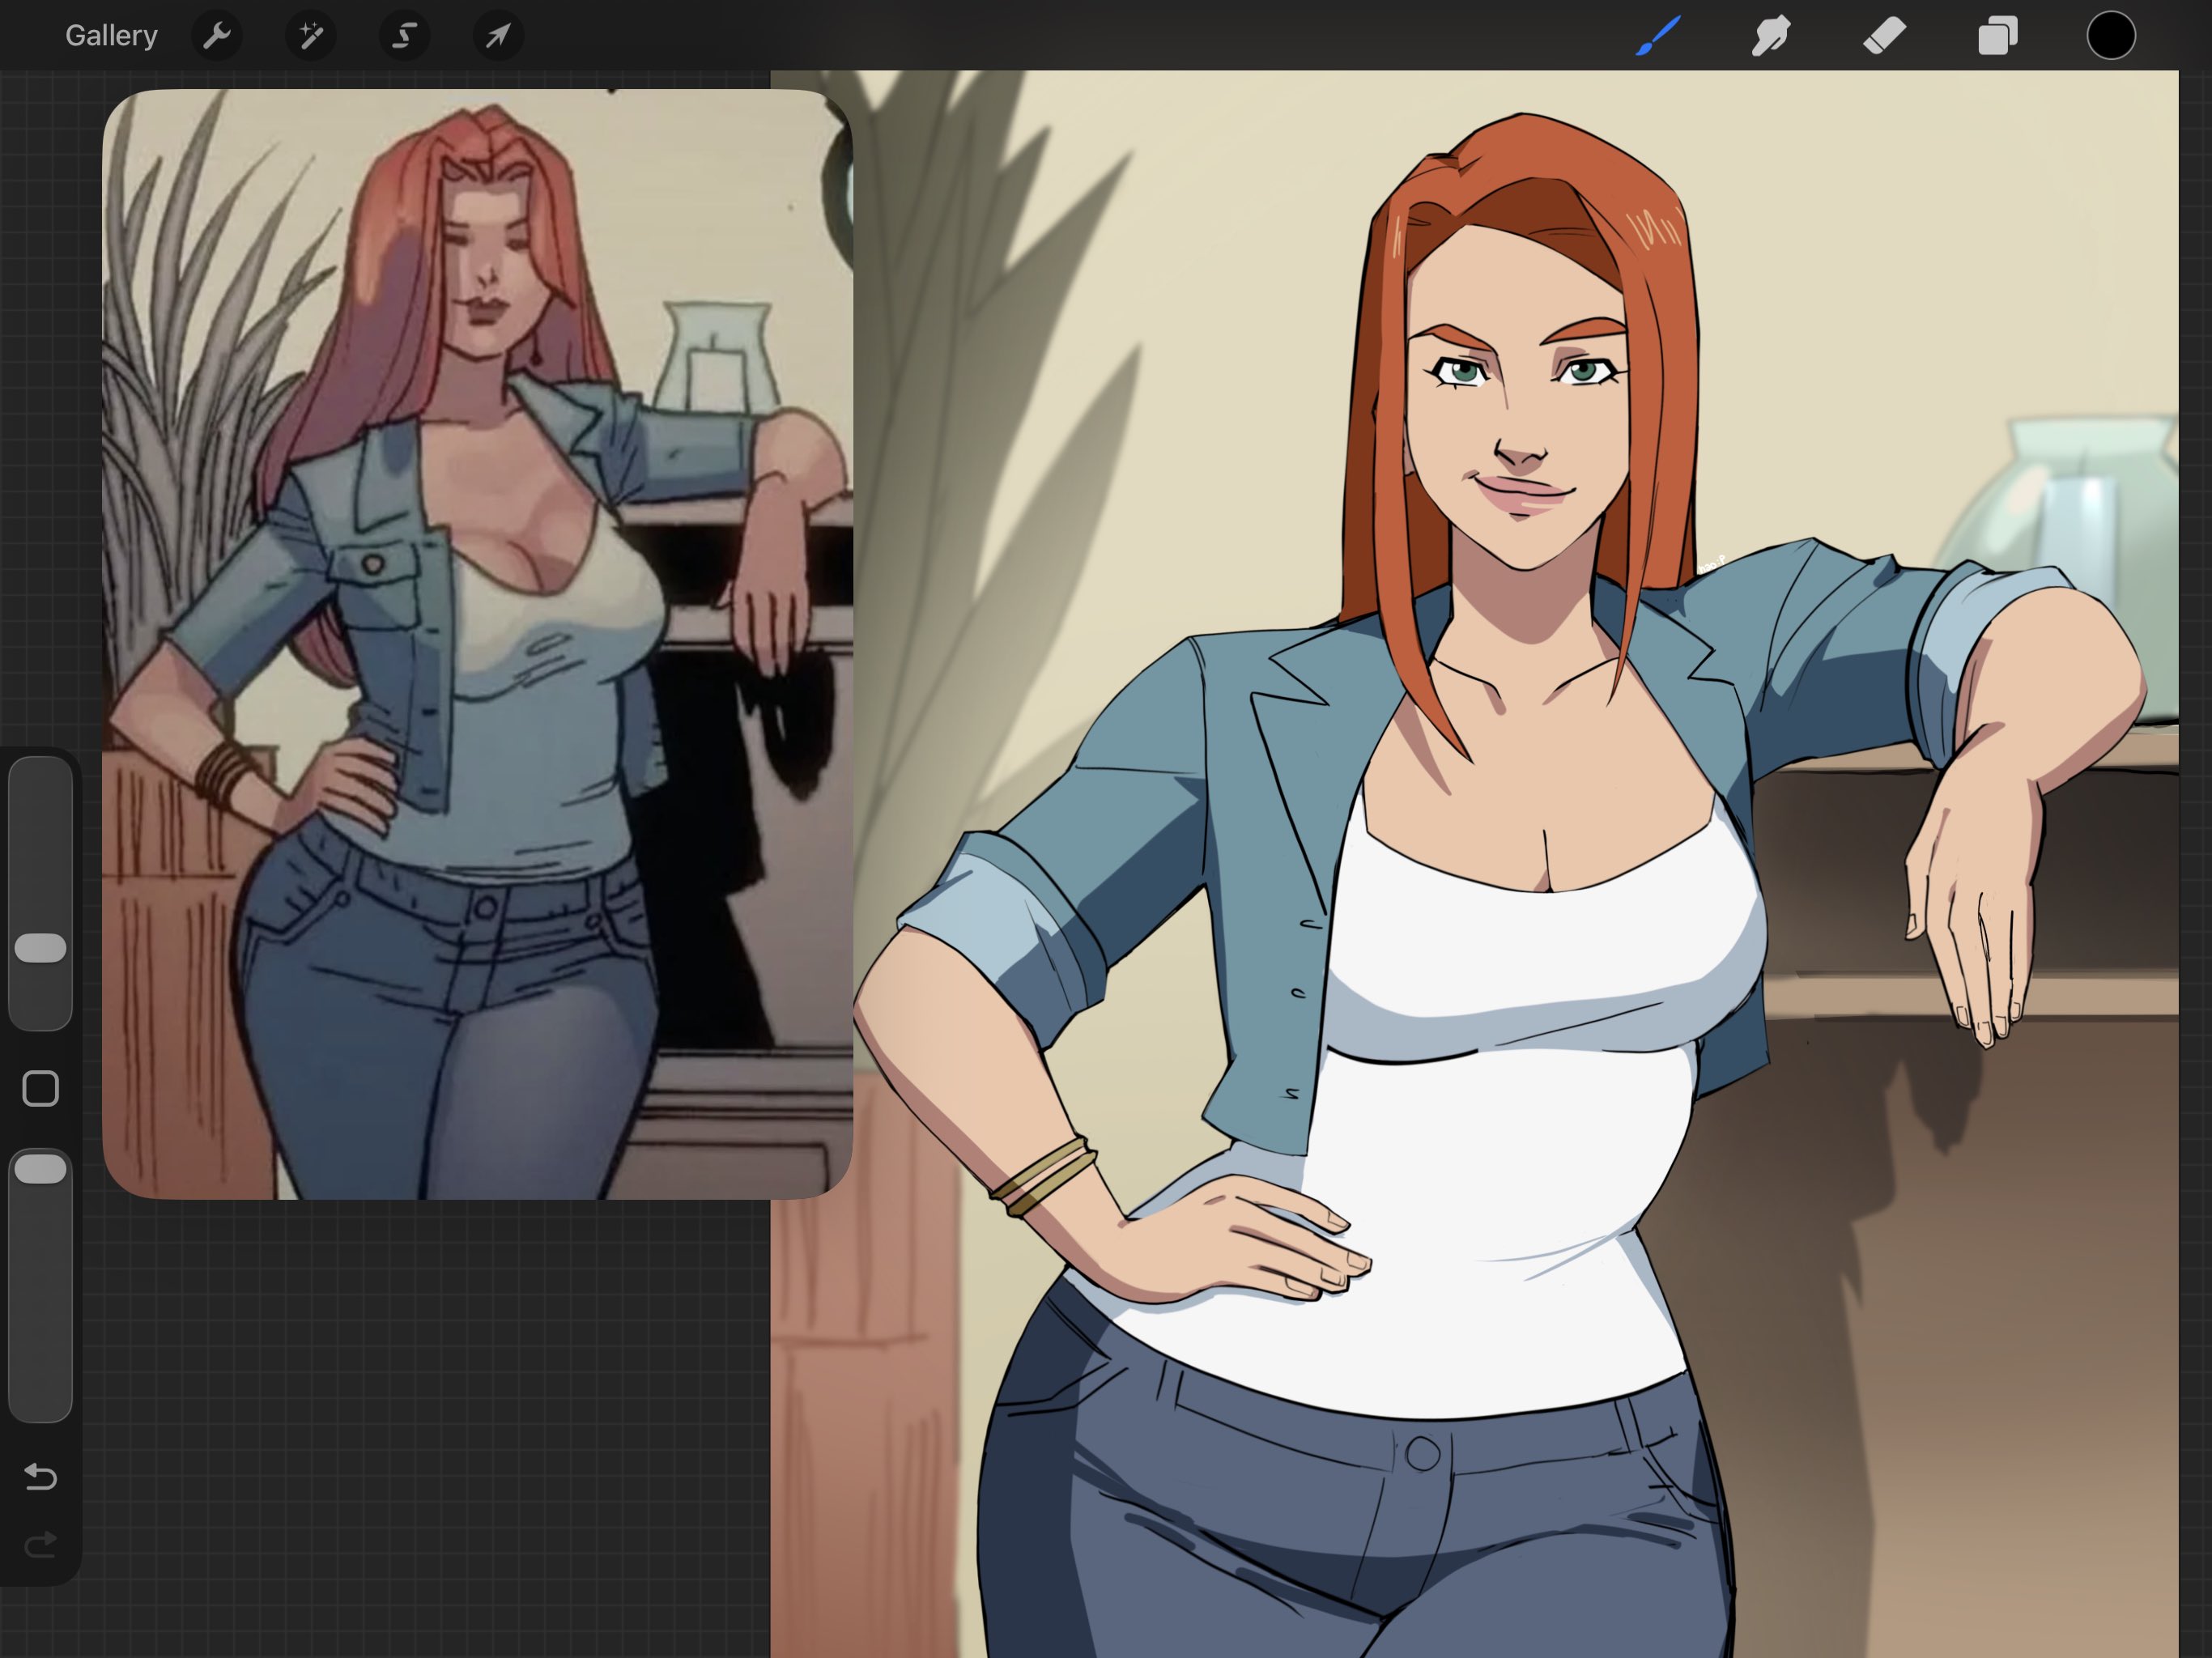Activate the Selection tool (S icon)
The image size is (2212, 1658).
click(404, 36)
